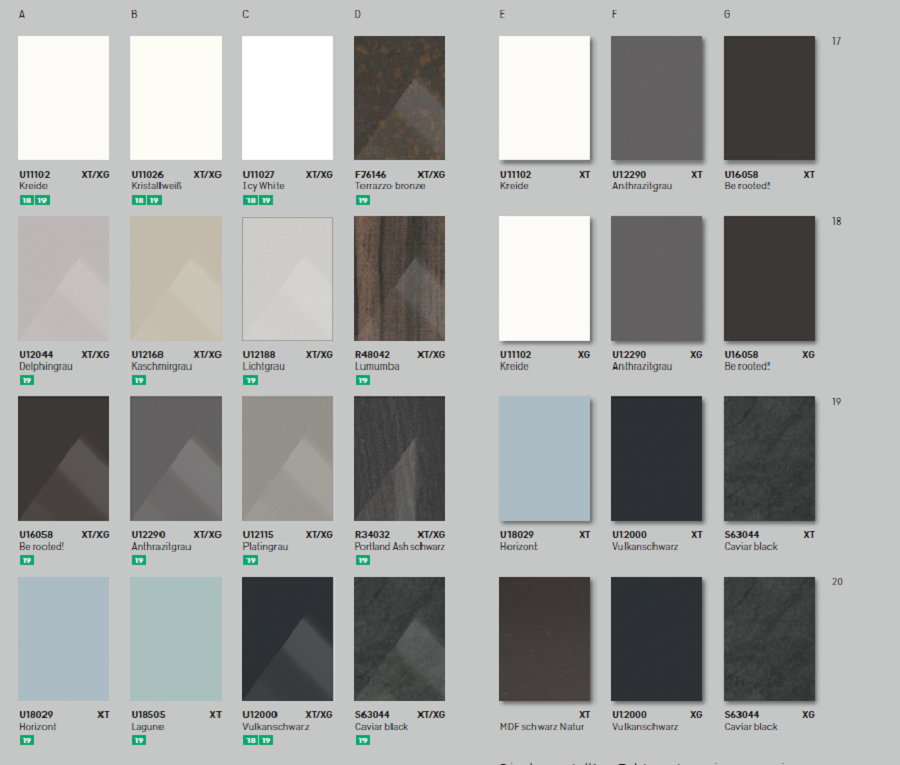Viewport: 900px width, 765px height.
Task: Open the Horizont XT swatch in row 19
Action: [x=544, y=458]
